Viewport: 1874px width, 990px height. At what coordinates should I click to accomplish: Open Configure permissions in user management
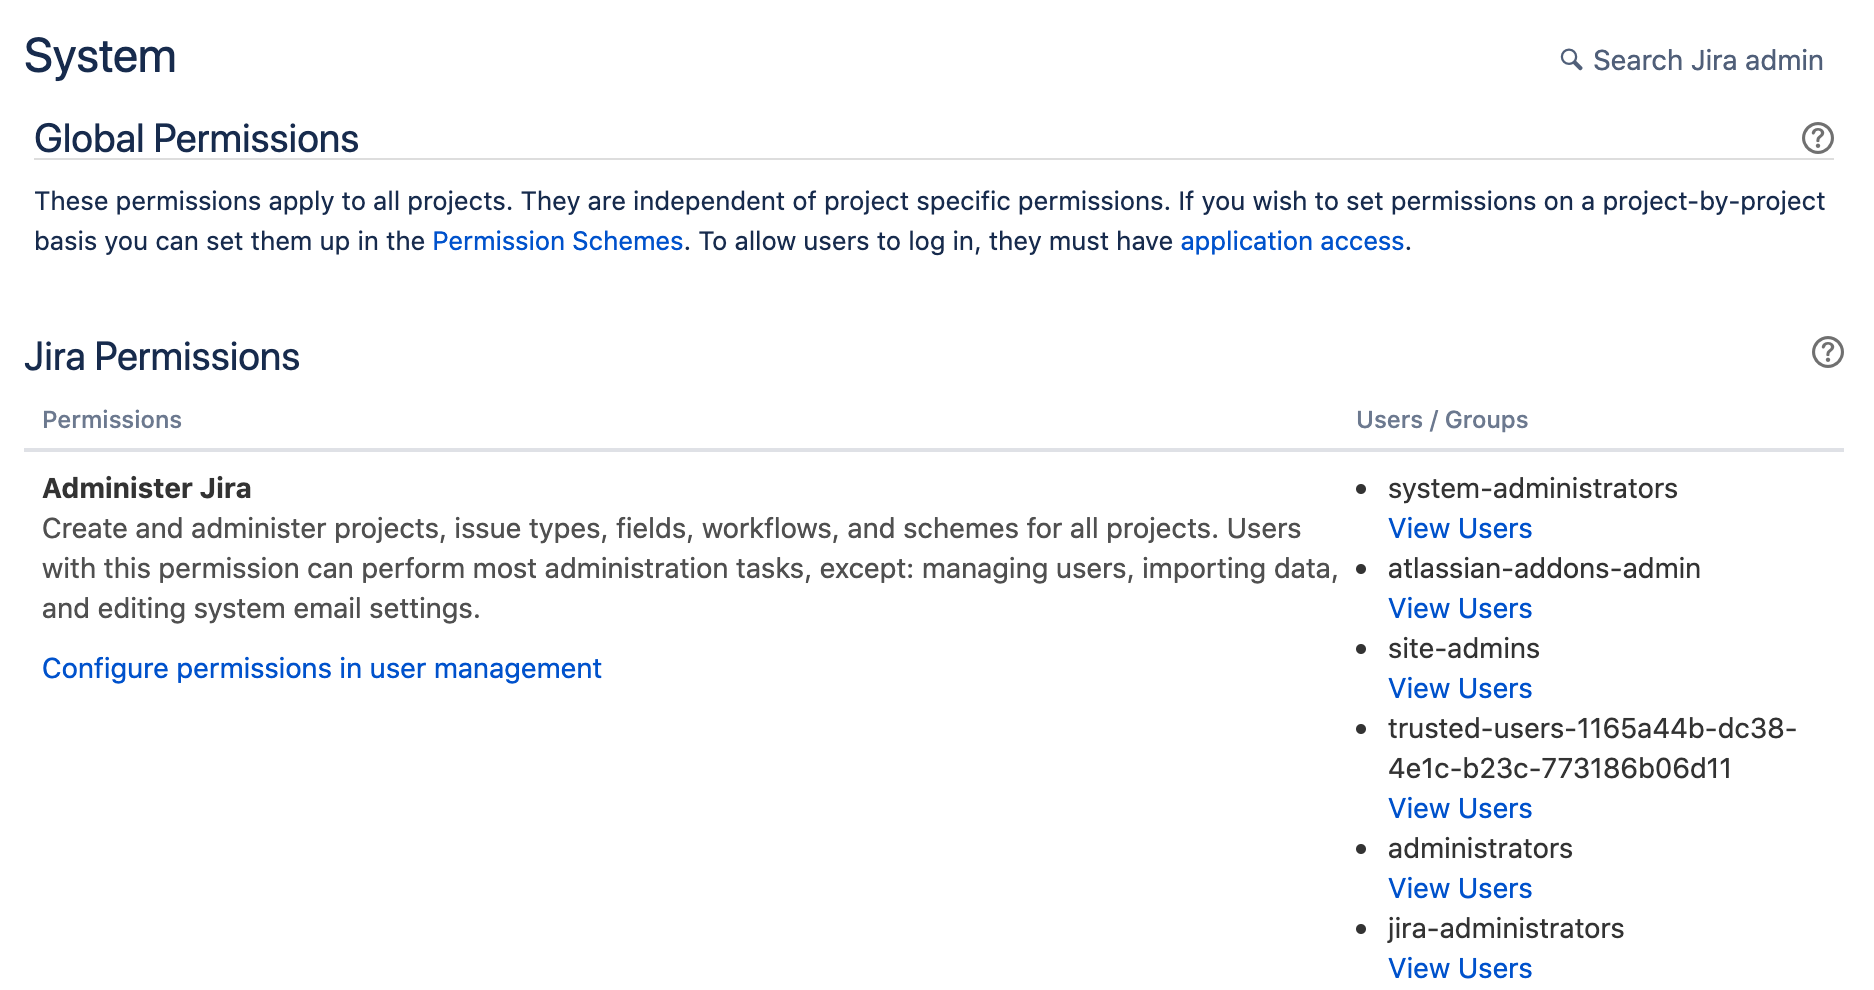321,668
